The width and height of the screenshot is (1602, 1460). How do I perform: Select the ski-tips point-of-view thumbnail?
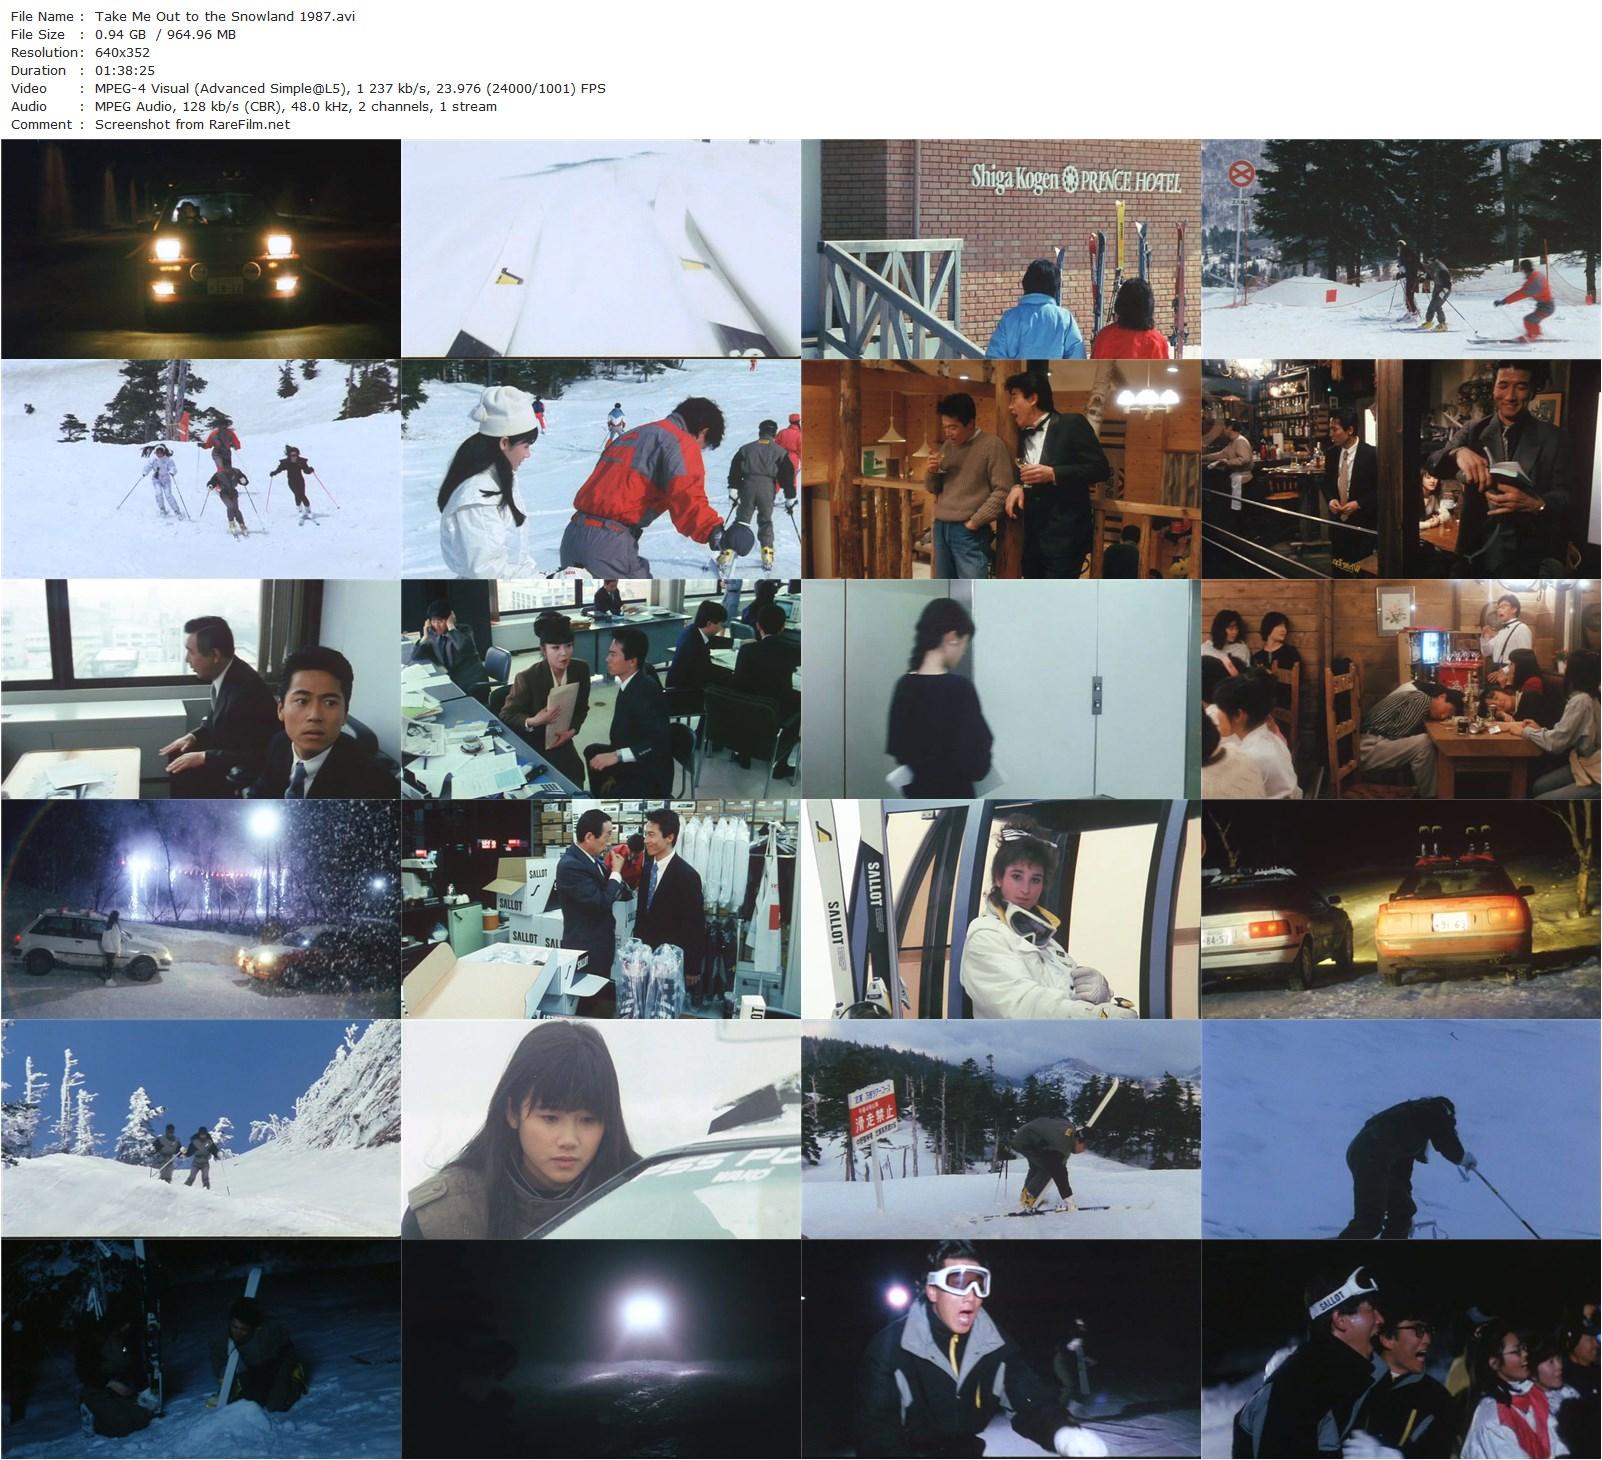click(600, 250)
